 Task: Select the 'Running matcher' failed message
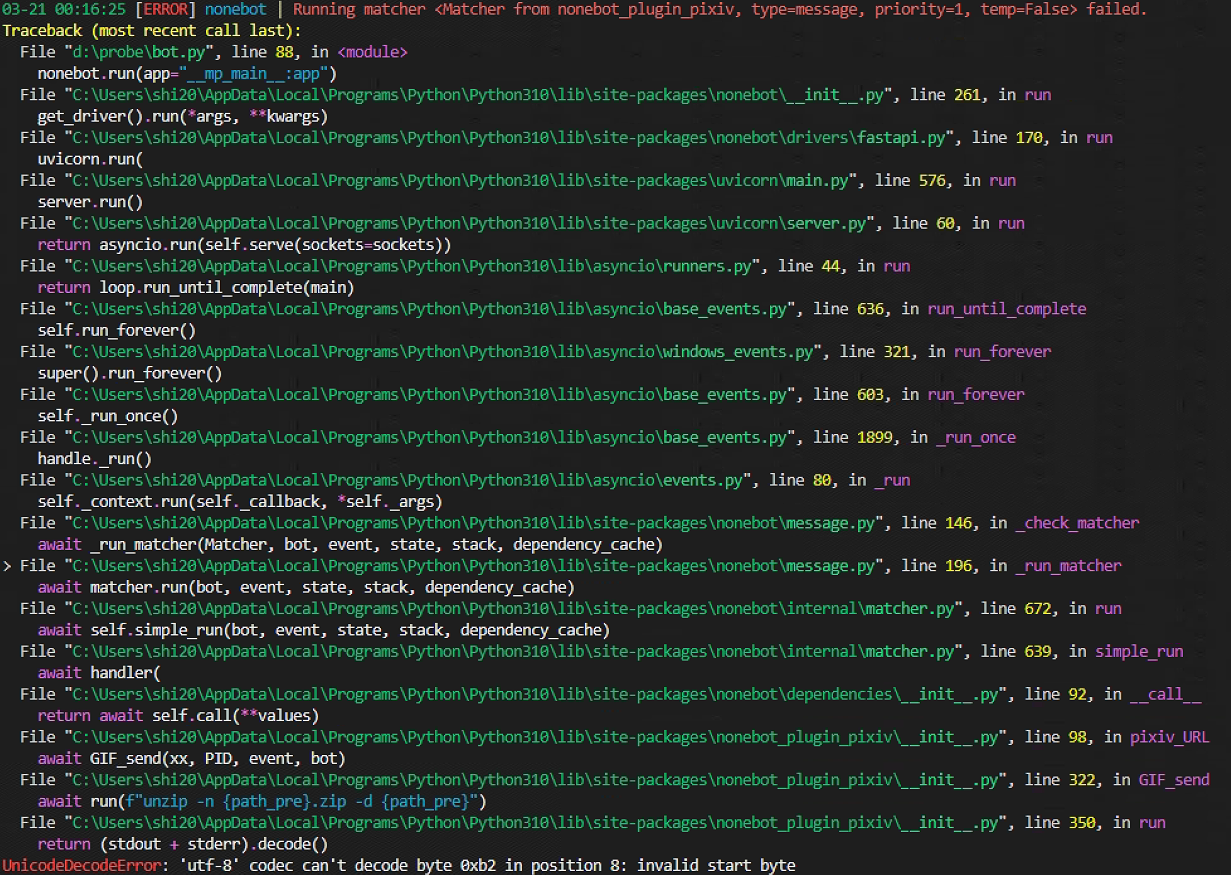720,9
